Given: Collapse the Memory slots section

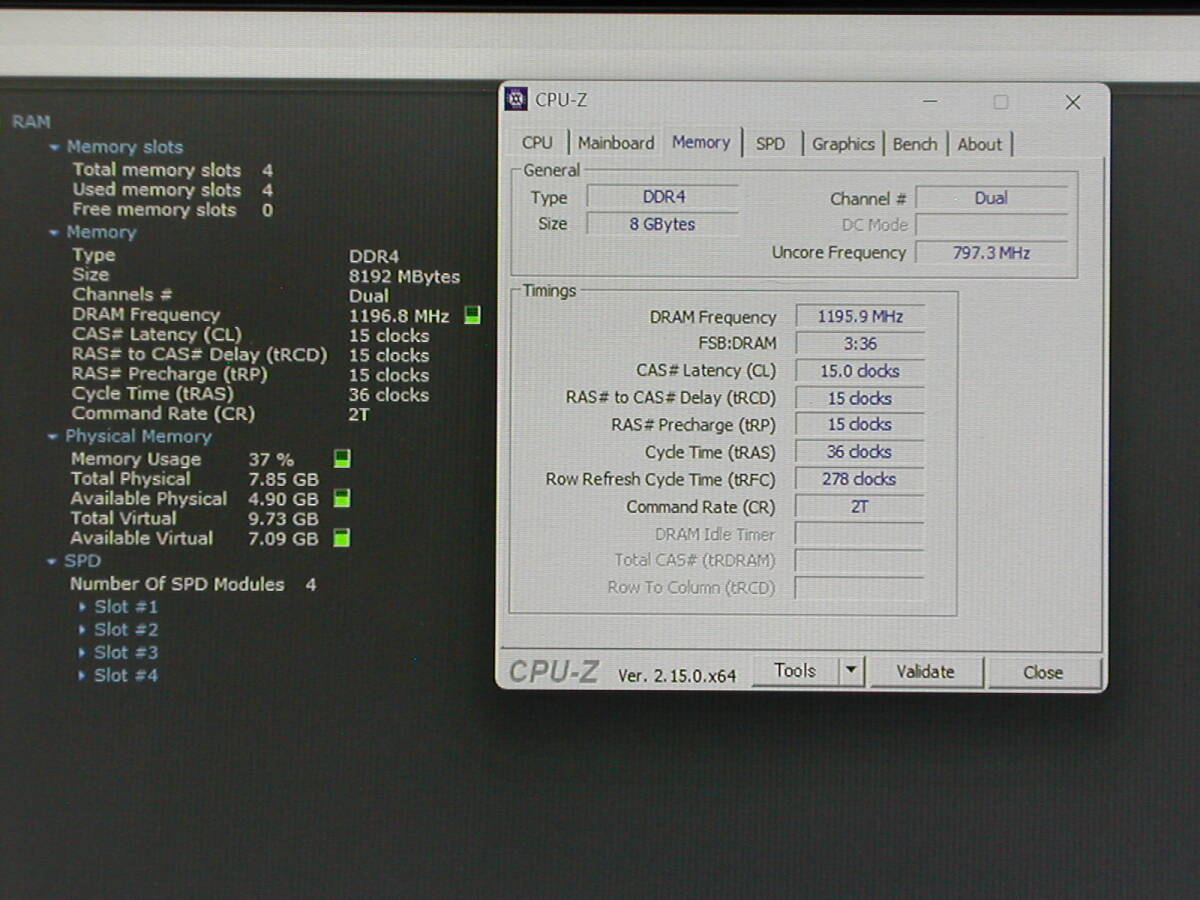Looking at the screenshot, I should [55, 147].
